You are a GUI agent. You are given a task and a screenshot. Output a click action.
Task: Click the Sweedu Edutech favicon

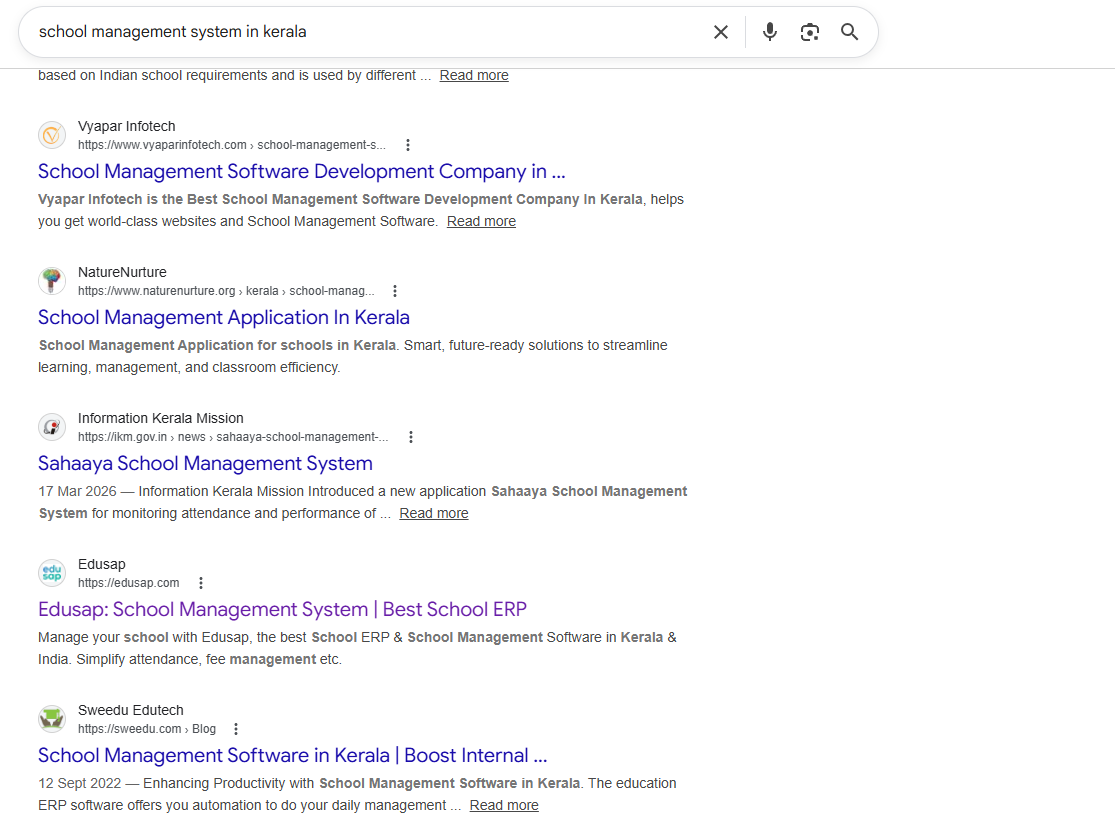[52, 719]
